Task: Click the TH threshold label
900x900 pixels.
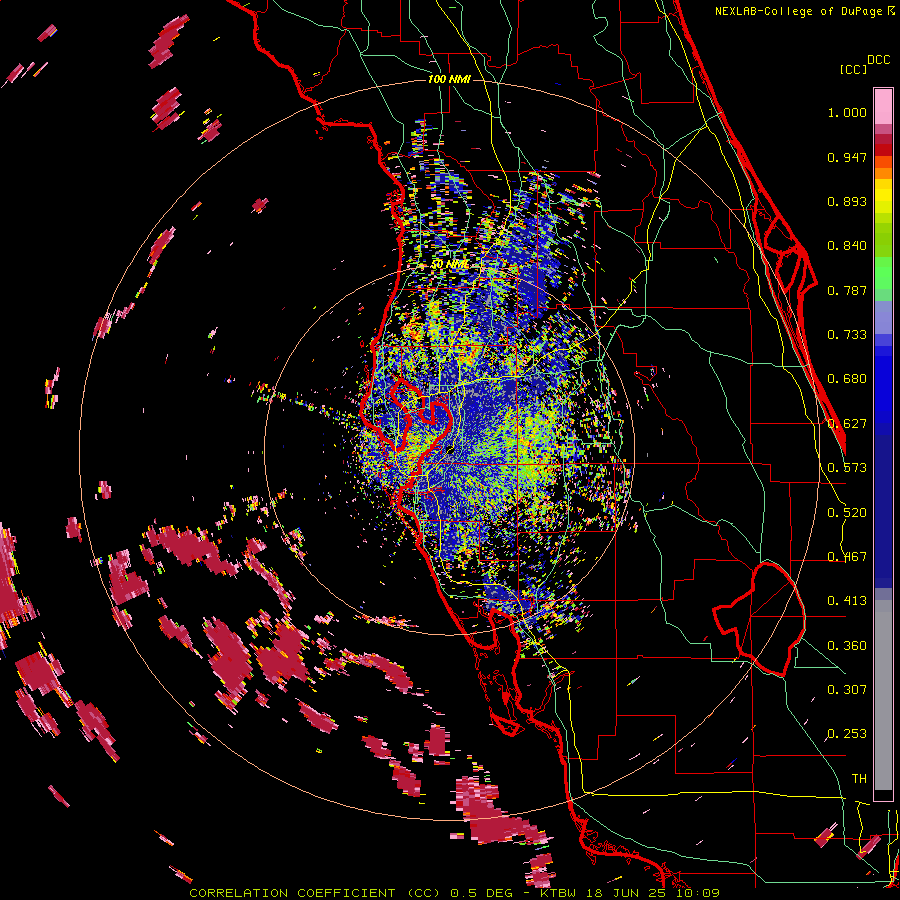Action: 859,779
